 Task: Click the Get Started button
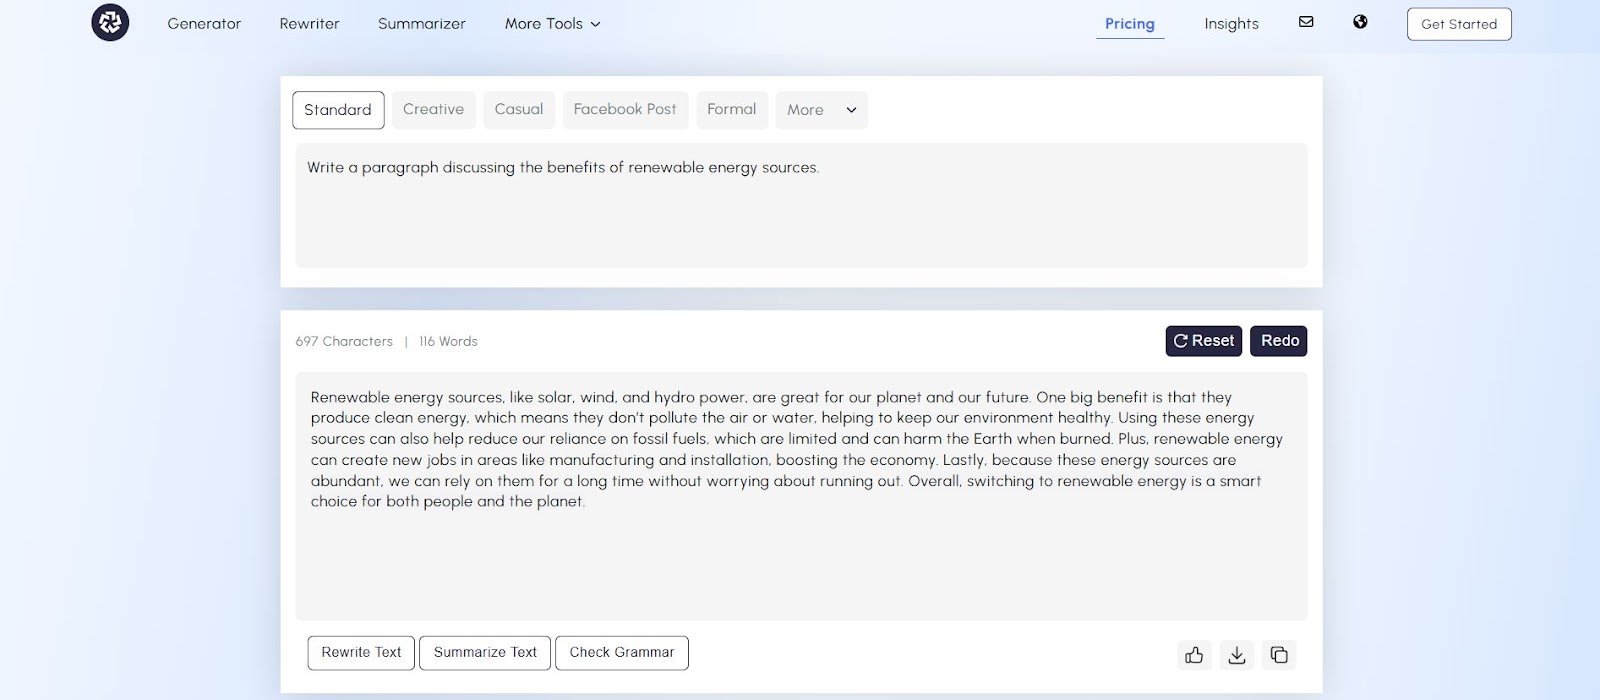pos(1459,24)
